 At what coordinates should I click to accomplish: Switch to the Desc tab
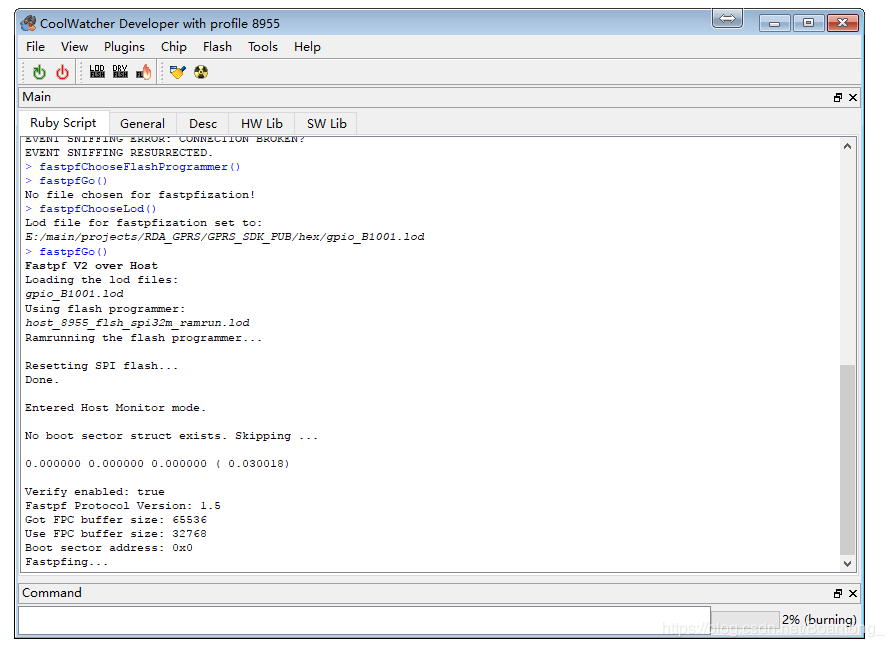pos(203,124)
